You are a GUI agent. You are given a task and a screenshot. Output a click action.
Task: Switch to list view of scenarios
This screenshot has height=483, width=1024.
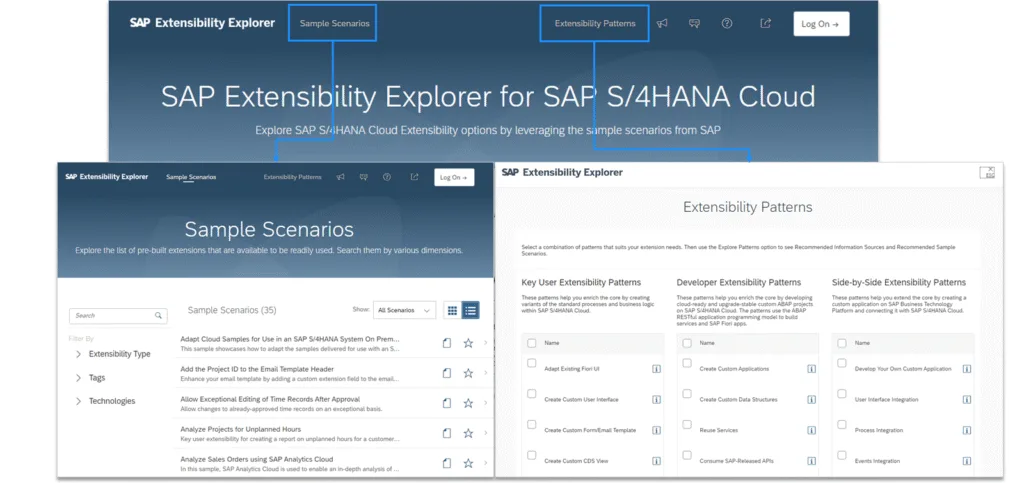click(x=470, y=311)
